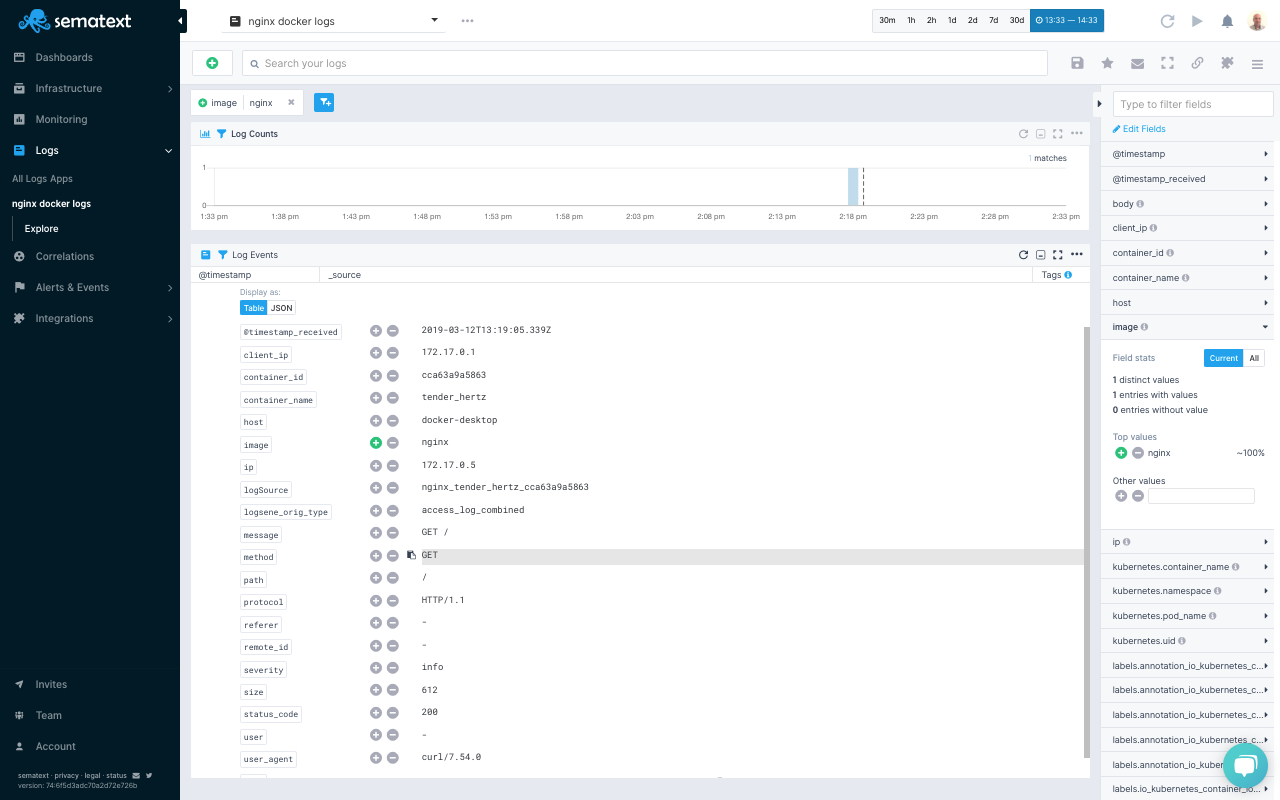Exclude nginx in Top values
This screenshot has height=800, width=1280.
tap(1138, 453)
